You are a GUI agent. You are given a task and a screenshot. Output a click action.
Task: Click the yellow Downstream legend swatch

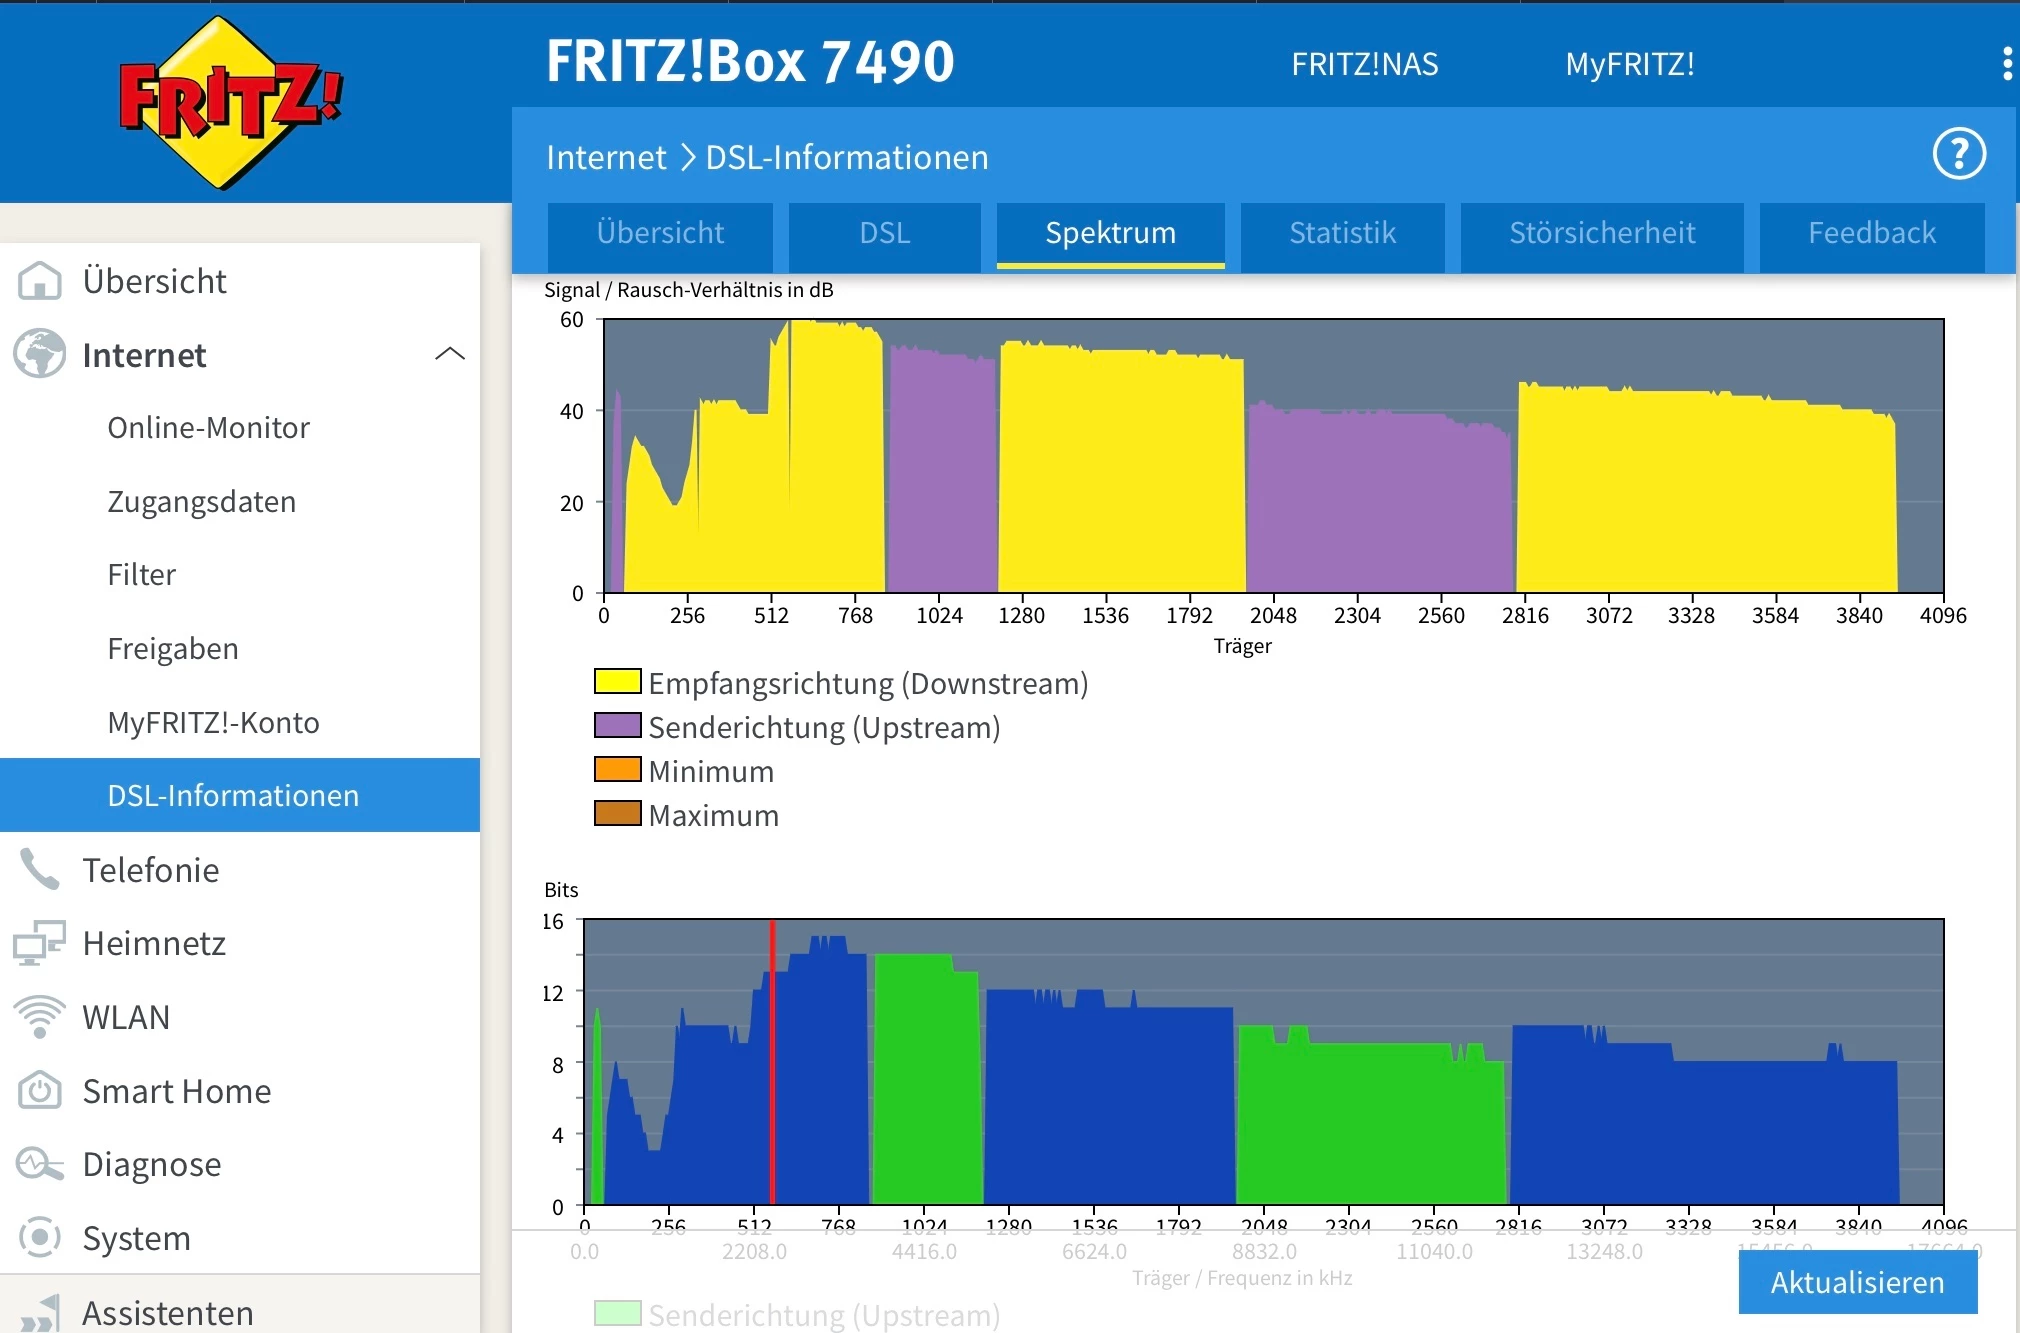point(617,682)
